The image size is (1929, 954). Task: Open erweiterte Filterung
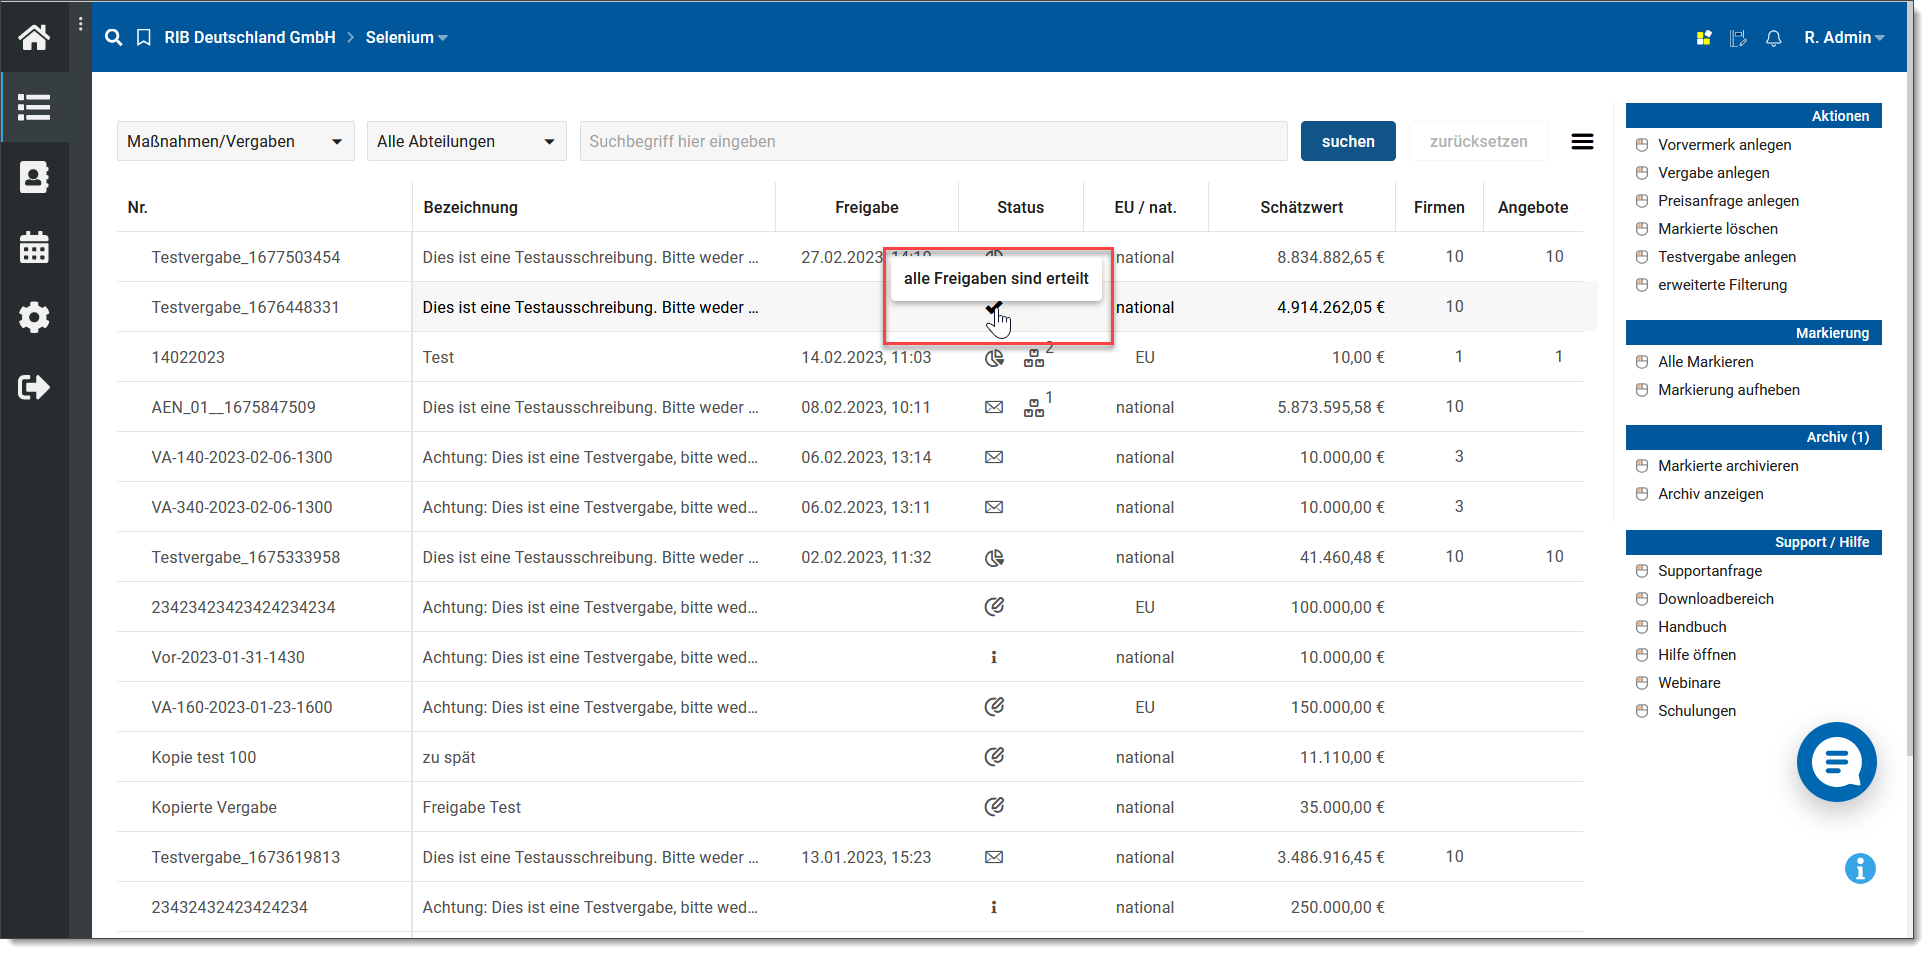point(1722,285)
